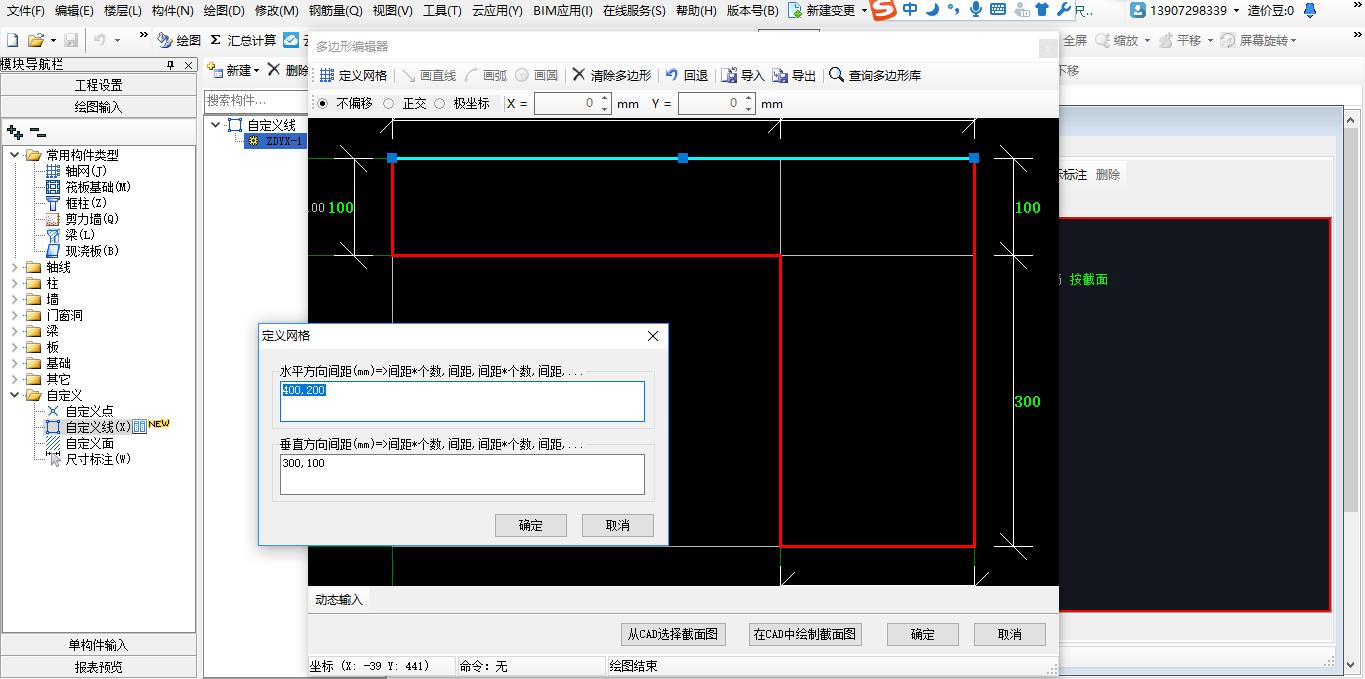Open the 在线服务(S) menu
Screen dimensions: 1365x679
(x=634, y=10)
